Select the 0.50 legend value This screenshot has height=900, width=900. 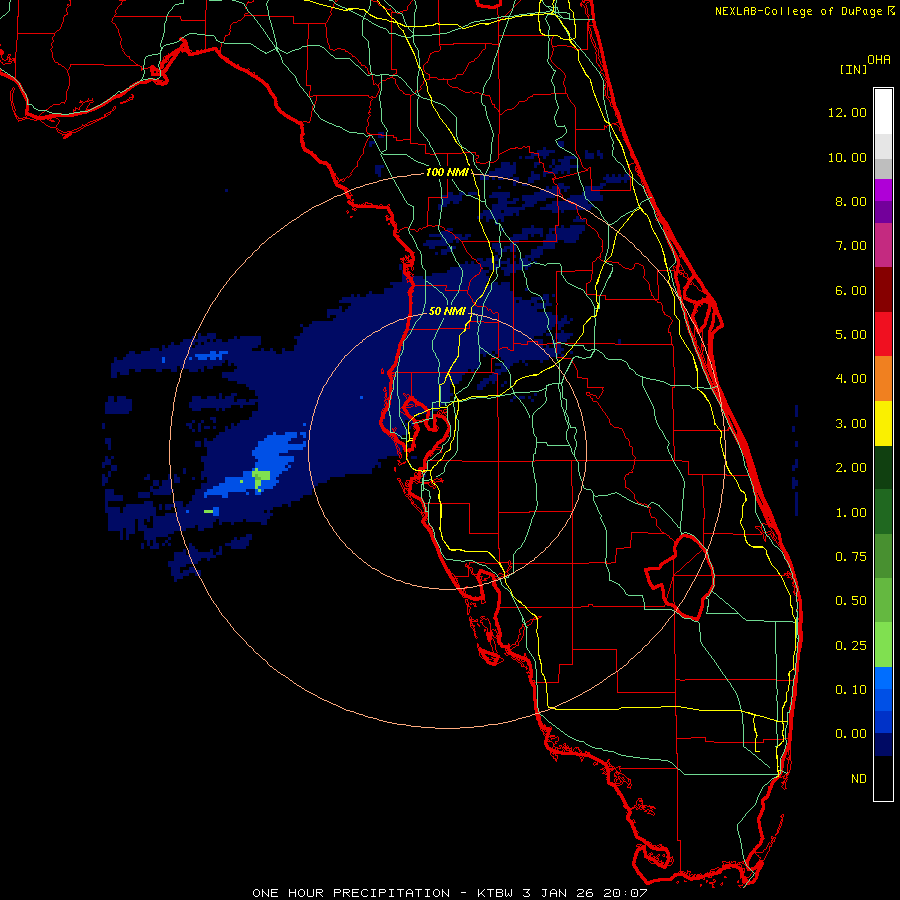tap(850, 601)
